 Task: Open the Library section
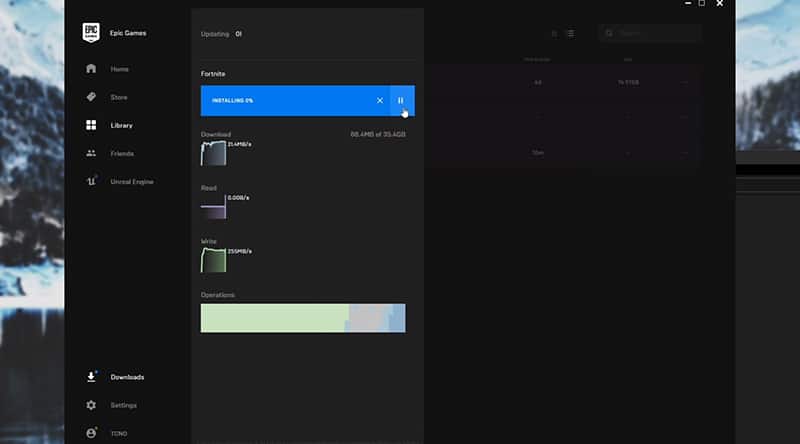tap(121, 125)
